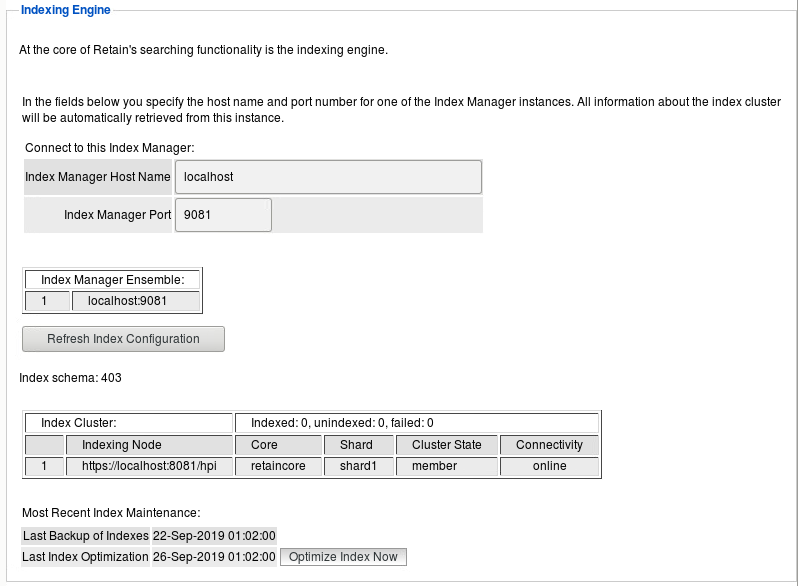
Task: Select the https://localhost:8081/hpi node cell
Action: tap(149, 466)
